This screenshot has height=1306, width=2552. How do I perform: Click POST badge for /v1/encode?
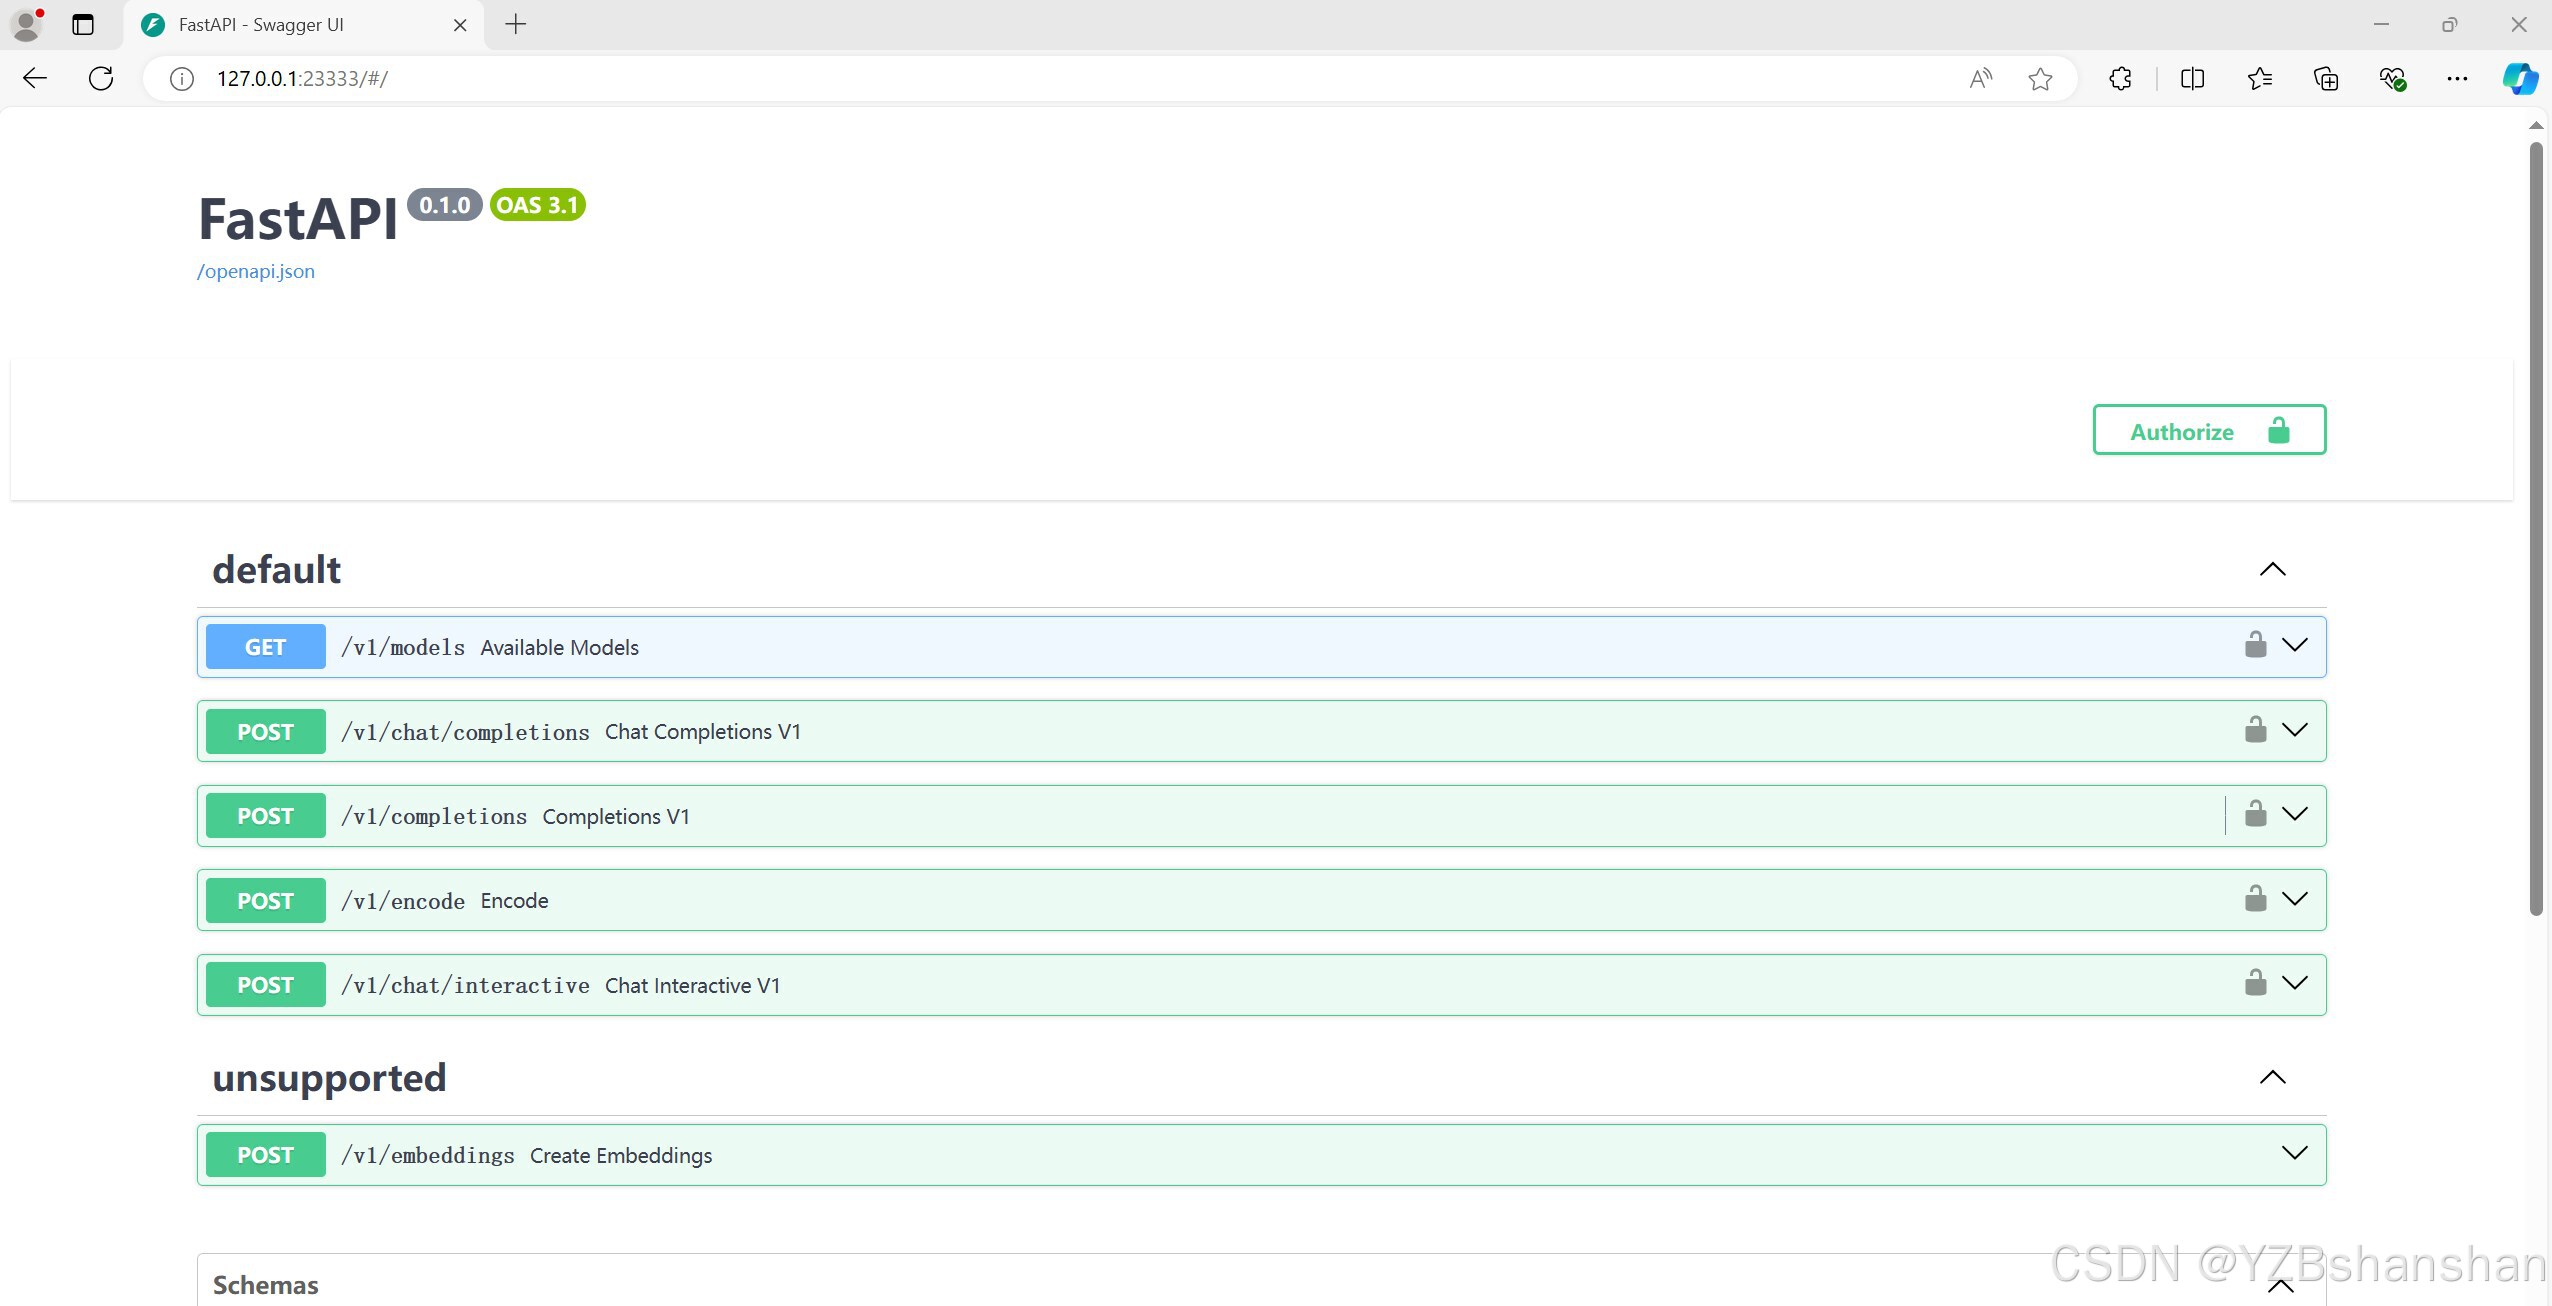(x=266, y=901)
